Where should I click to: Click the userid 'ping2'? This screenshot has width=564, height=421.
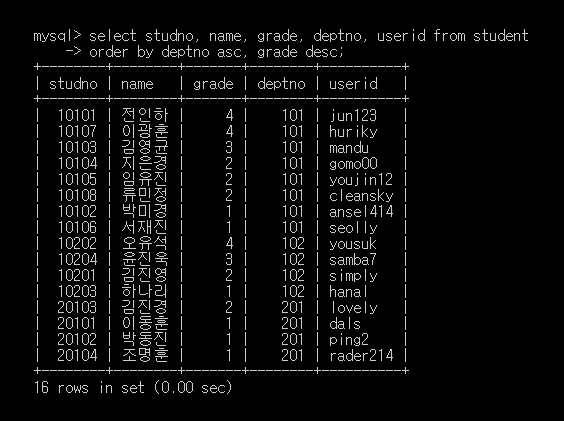pos(349,340)
